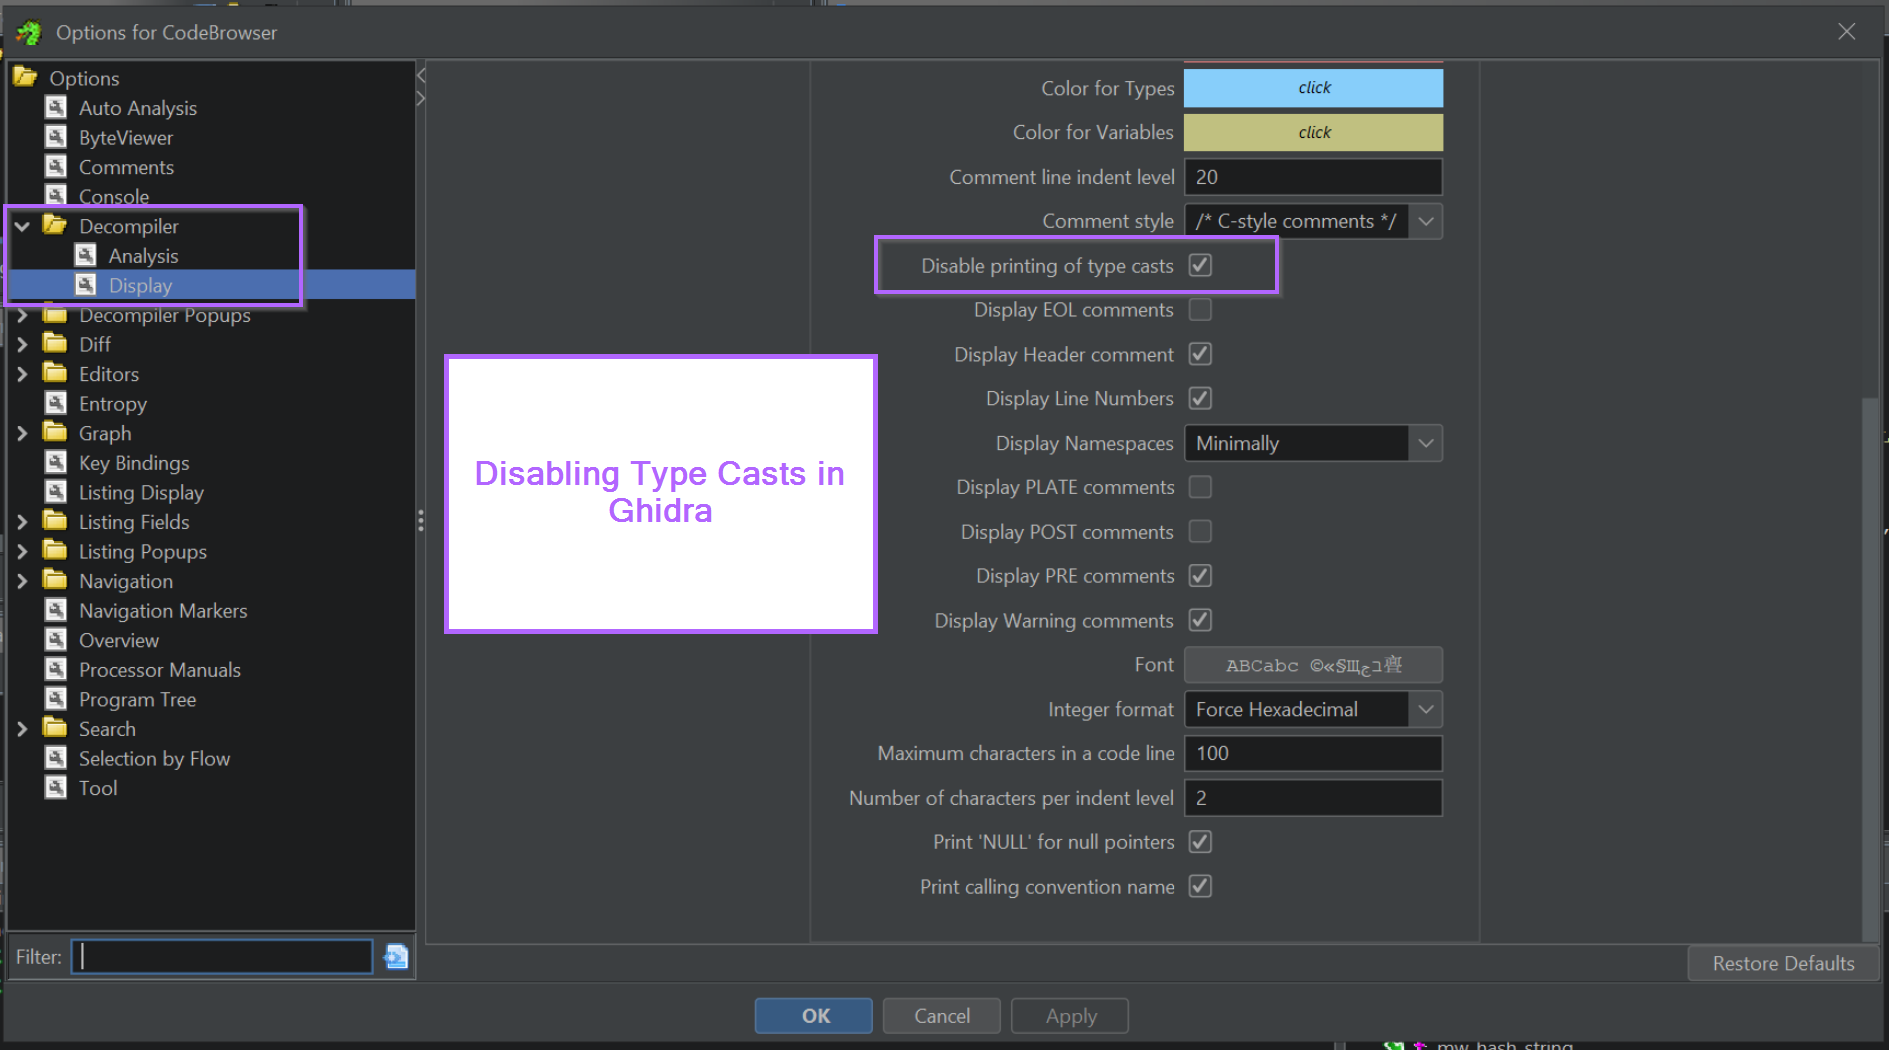Expand the Diff tree node
Viewport: 1889px width, 1050px height.
(22, 344)
